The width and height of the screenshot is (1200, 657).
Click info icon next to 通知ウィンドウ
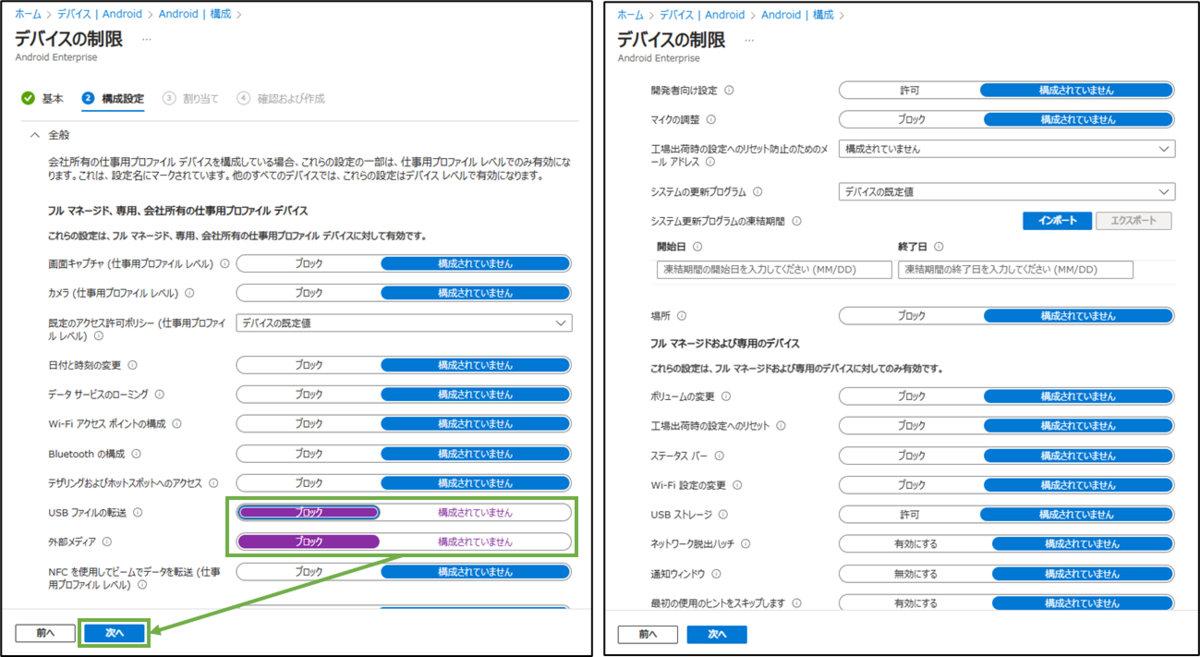(x=717, y=574)
